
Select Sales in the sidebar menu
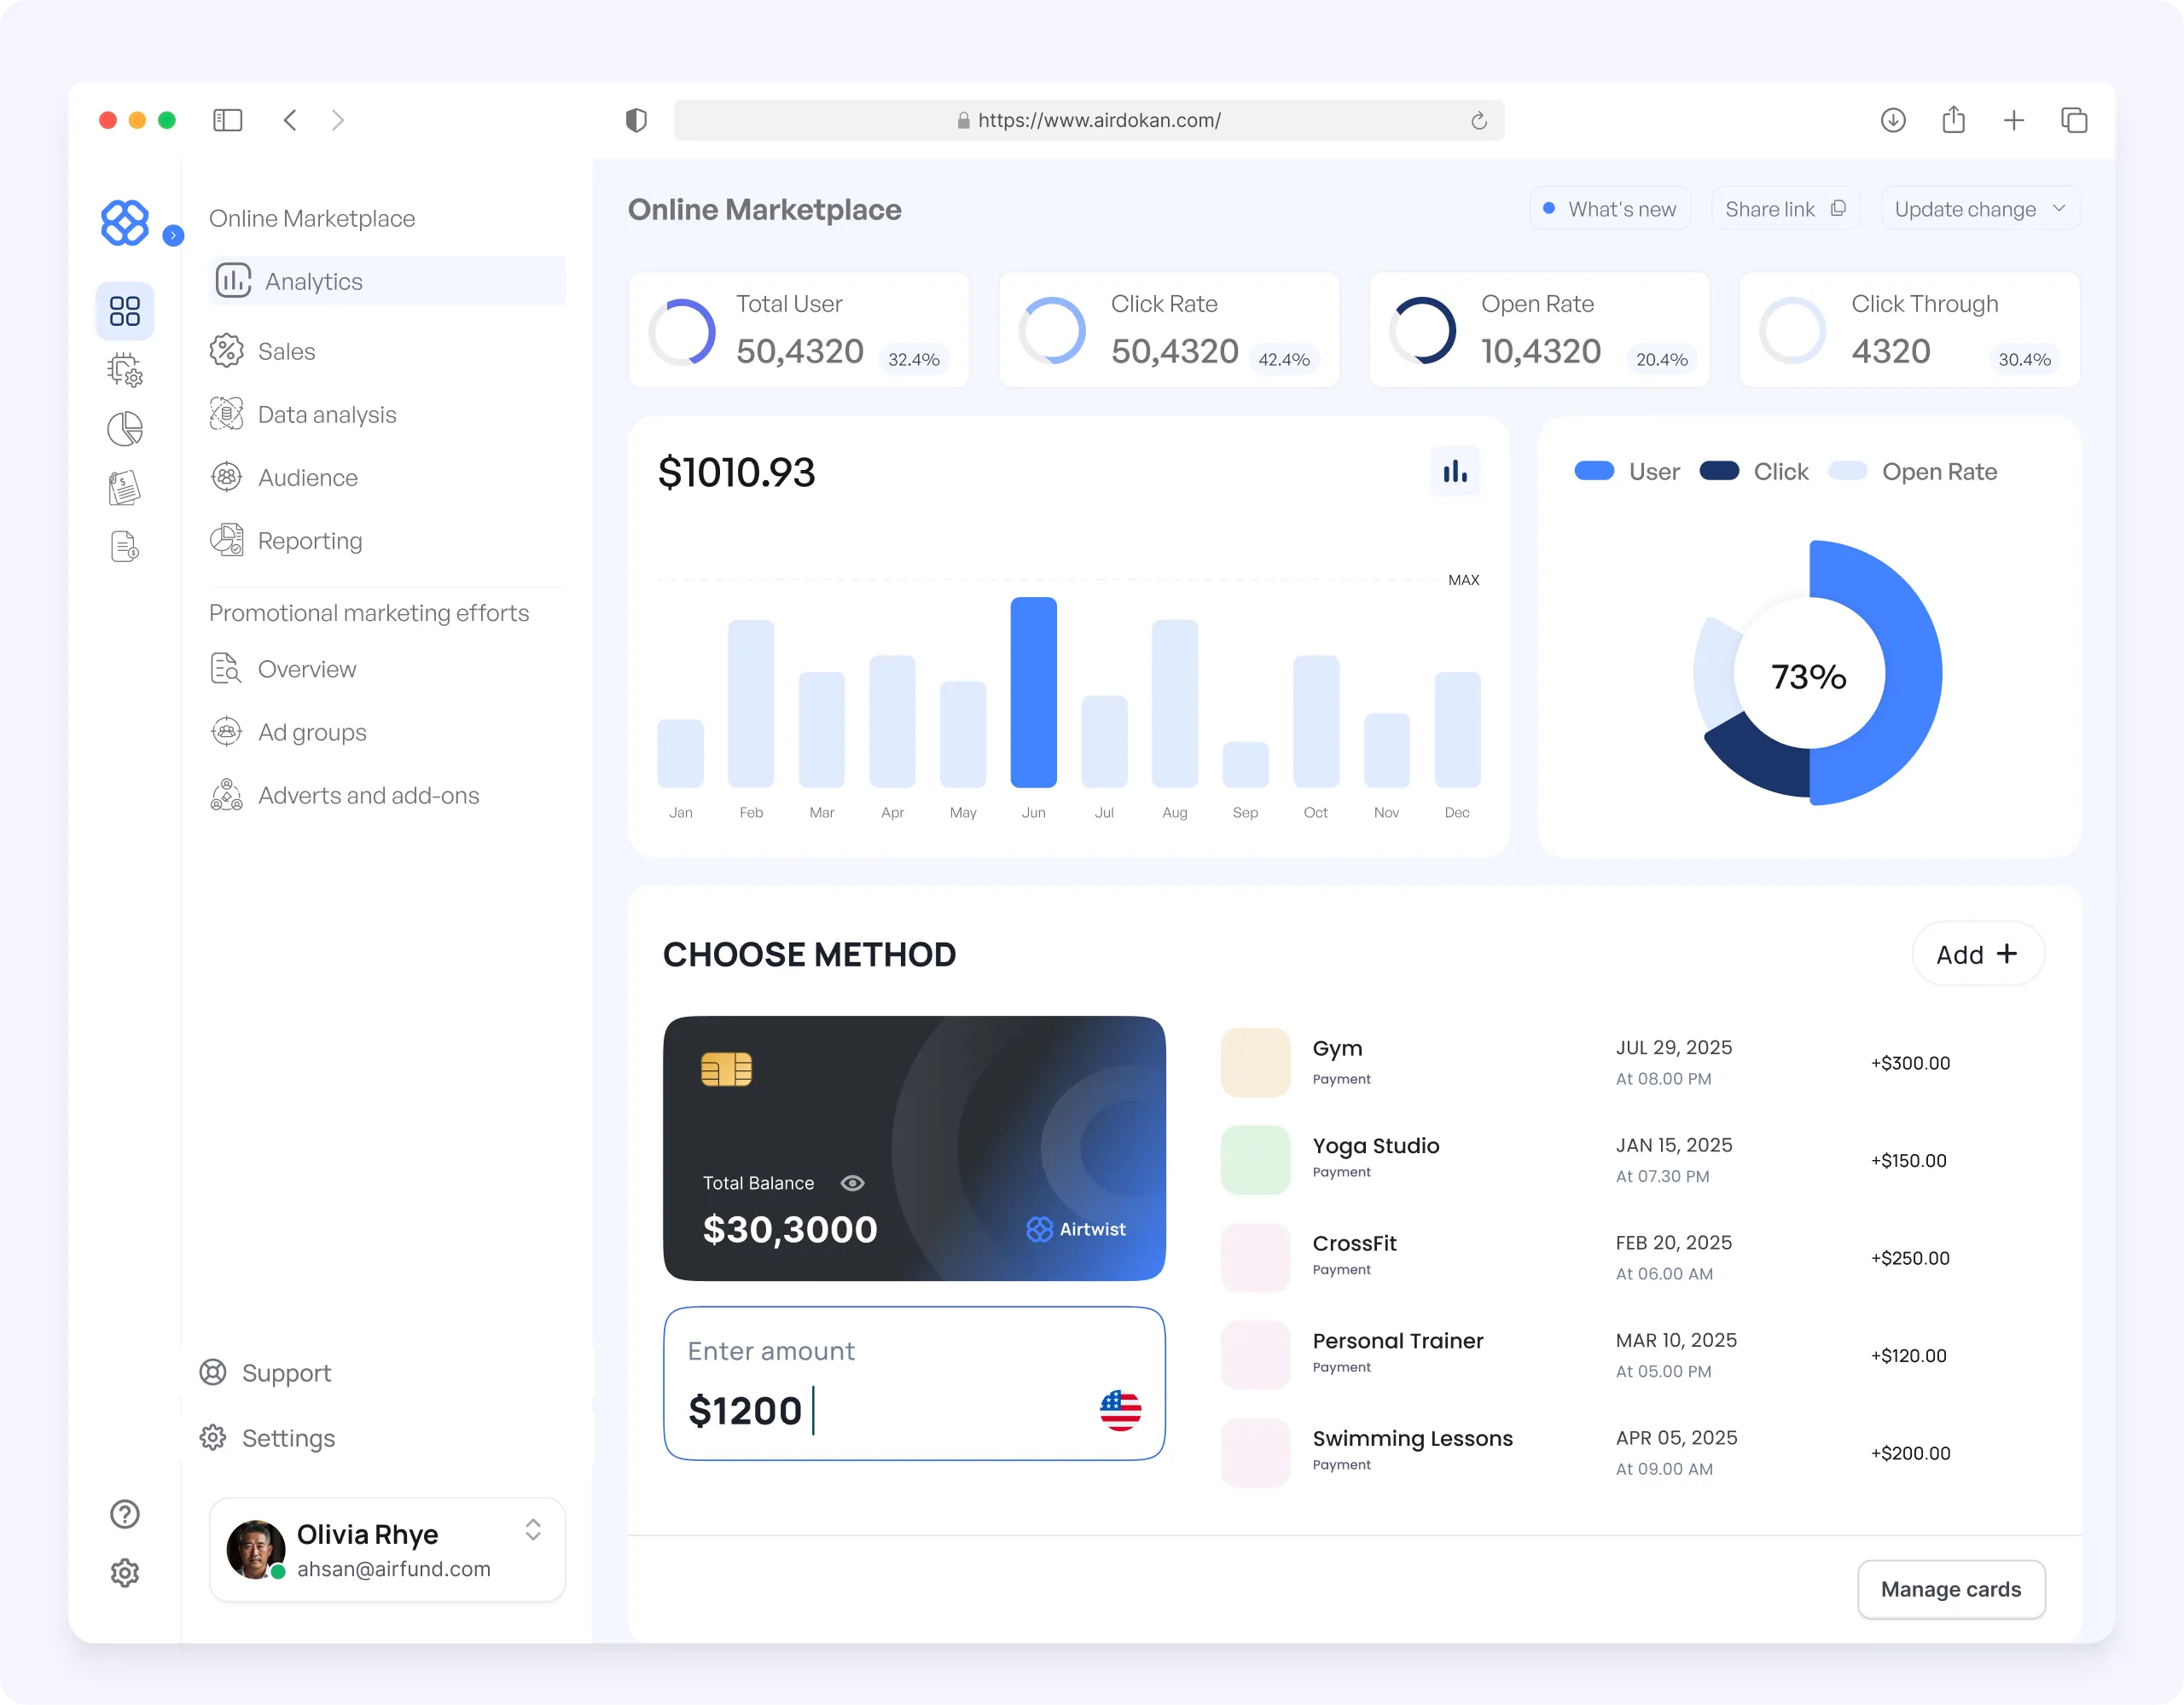pos(287,351)
